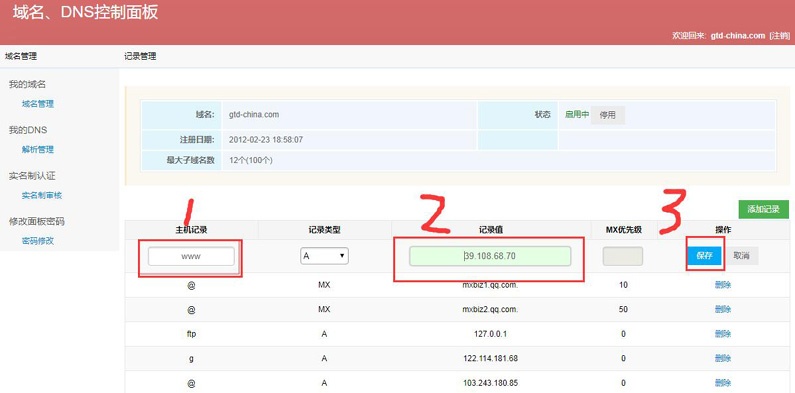
Task: Click the ftp host record cell
Action: pos(191,334)
